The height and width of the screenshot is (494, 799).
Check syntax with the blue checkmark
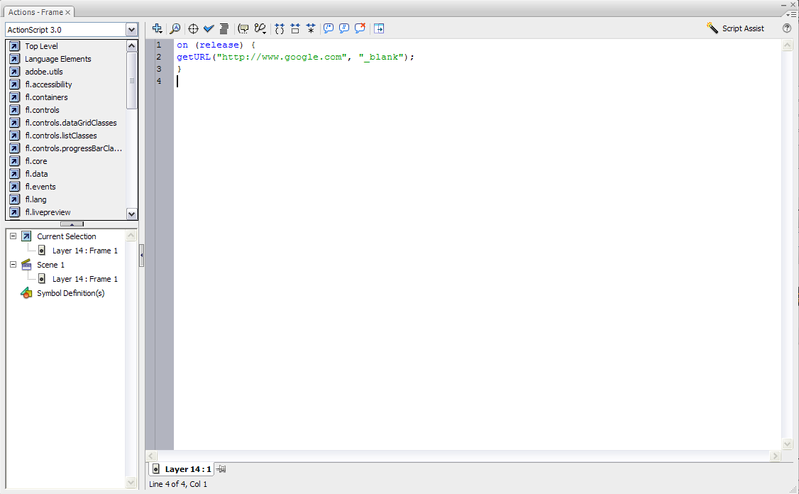[208, 29]
